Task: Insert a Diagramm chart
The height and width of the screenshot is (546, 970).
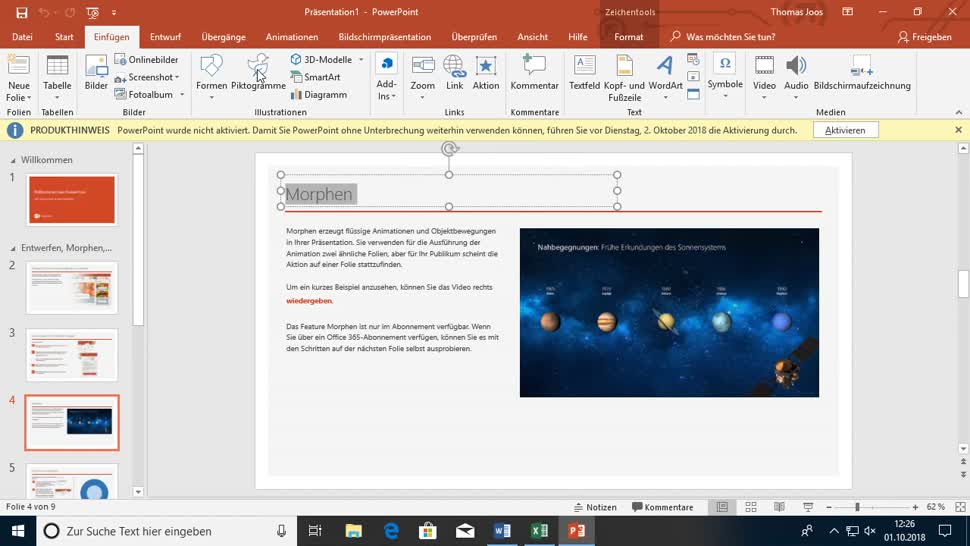Action: pos(319,95)
